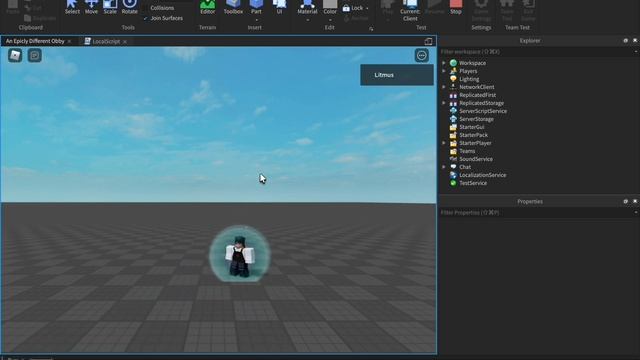Pick the Rotate tool
This screenshot has height=360, width=640.
click(129, 7)
